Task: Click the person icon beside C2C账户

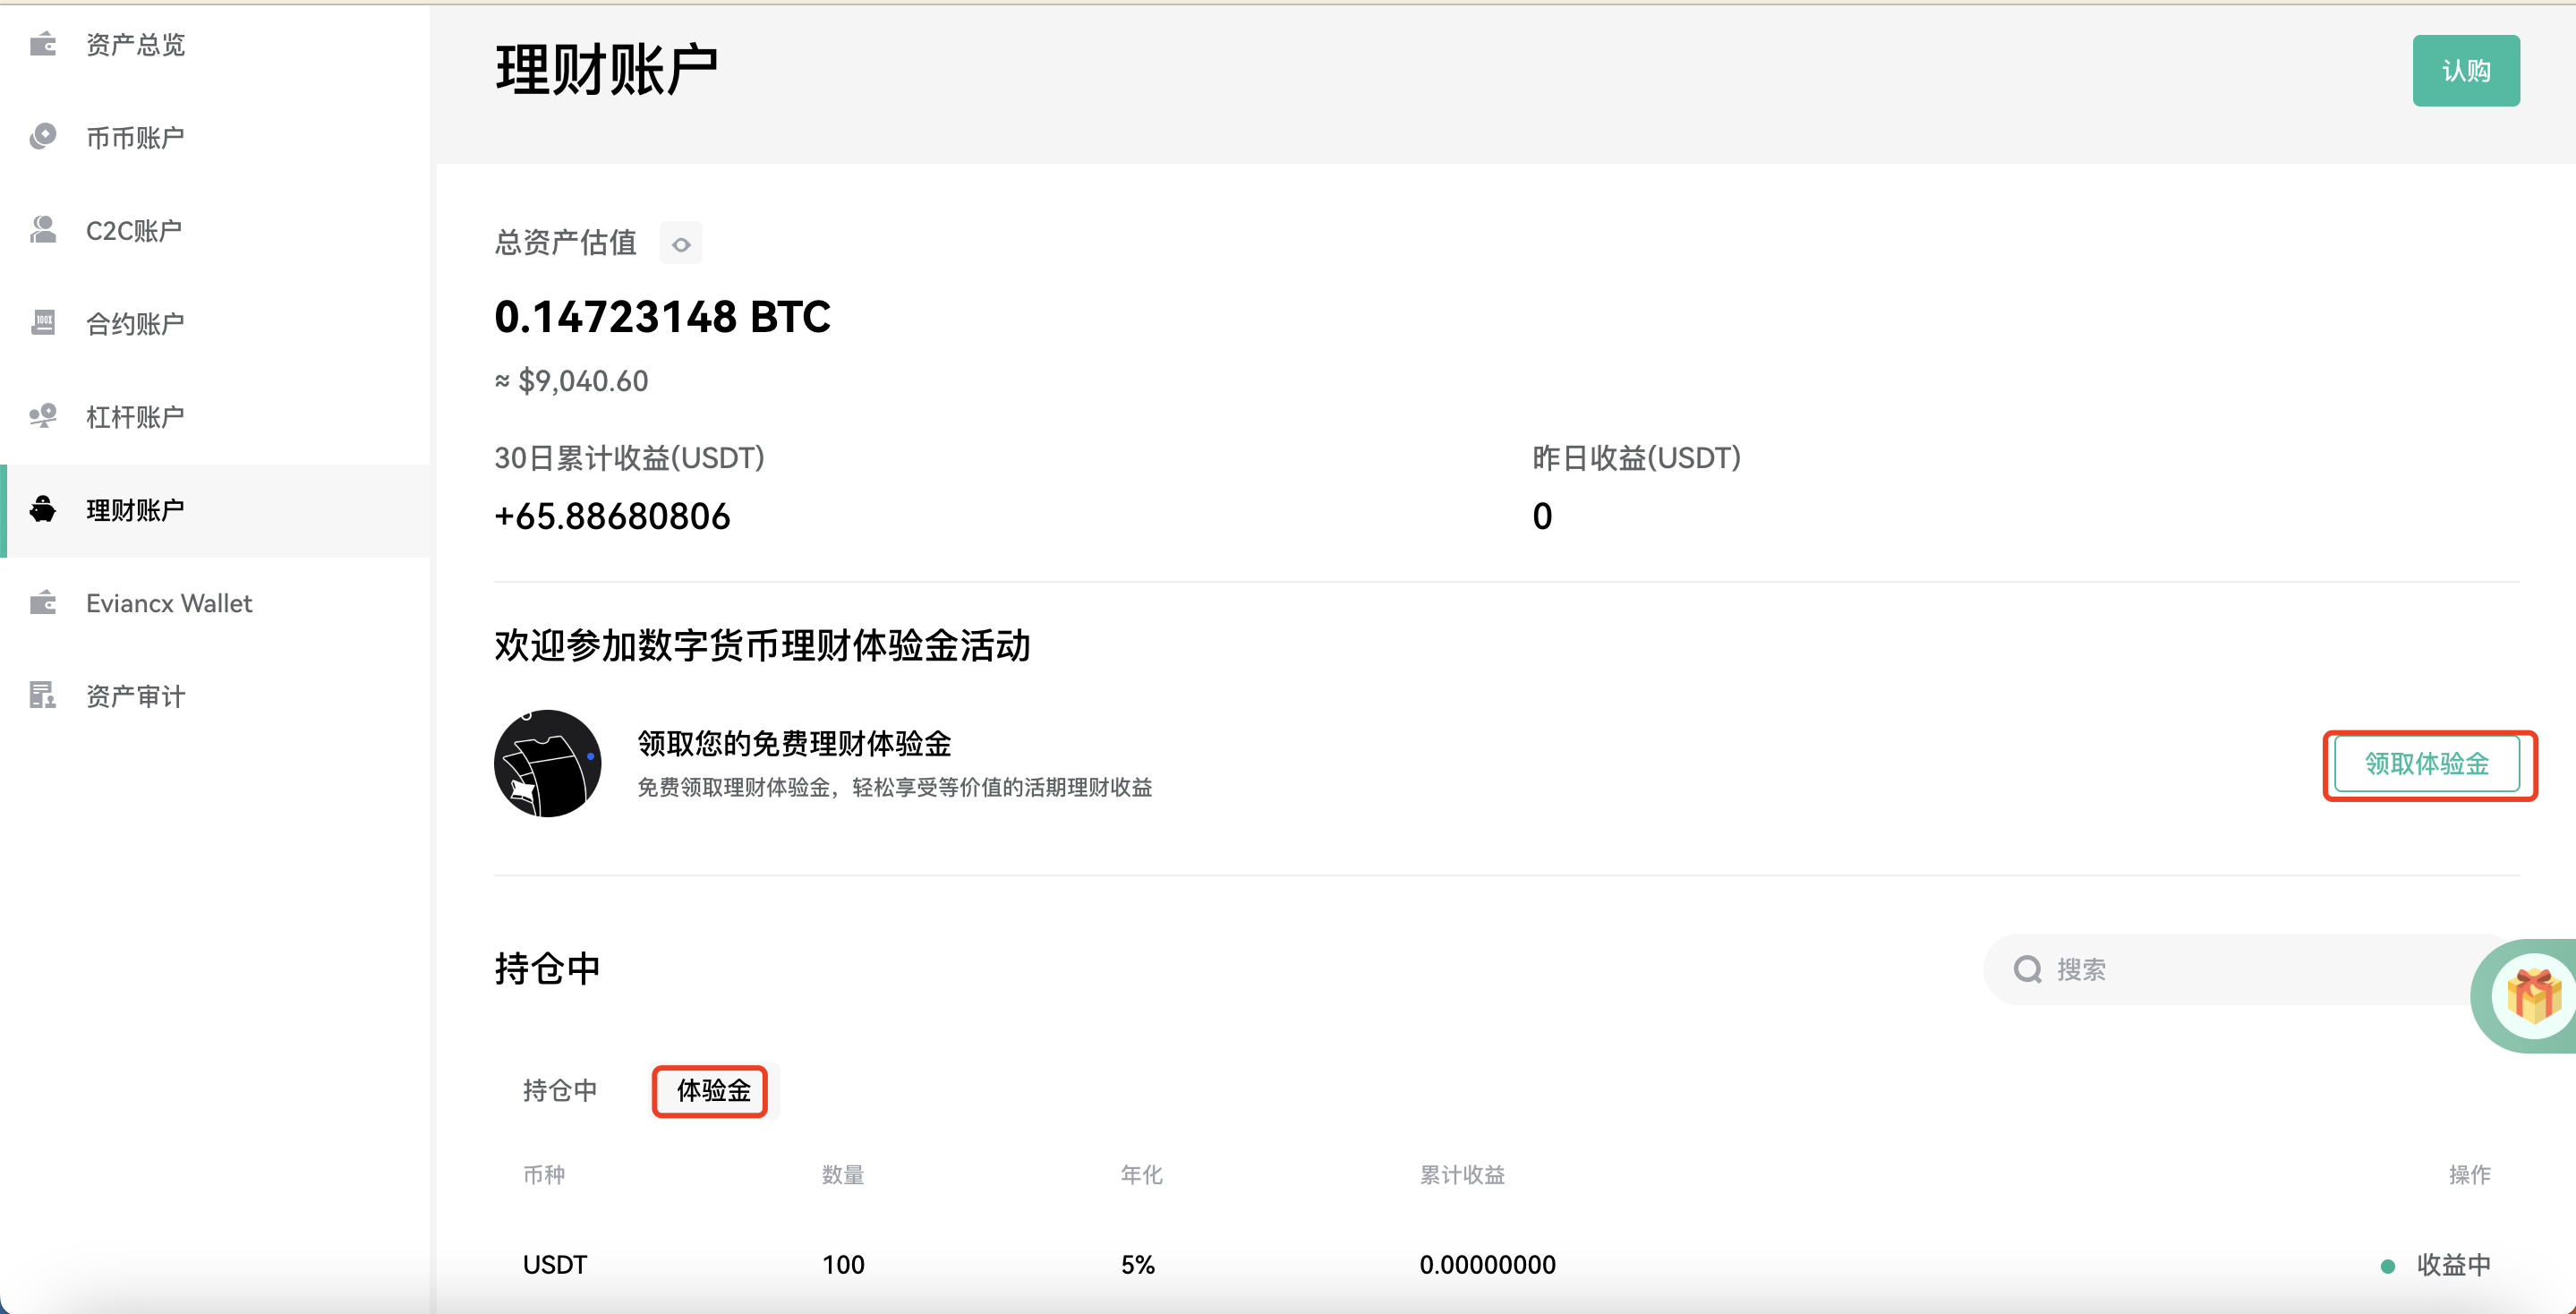Action: click(43, 230)
